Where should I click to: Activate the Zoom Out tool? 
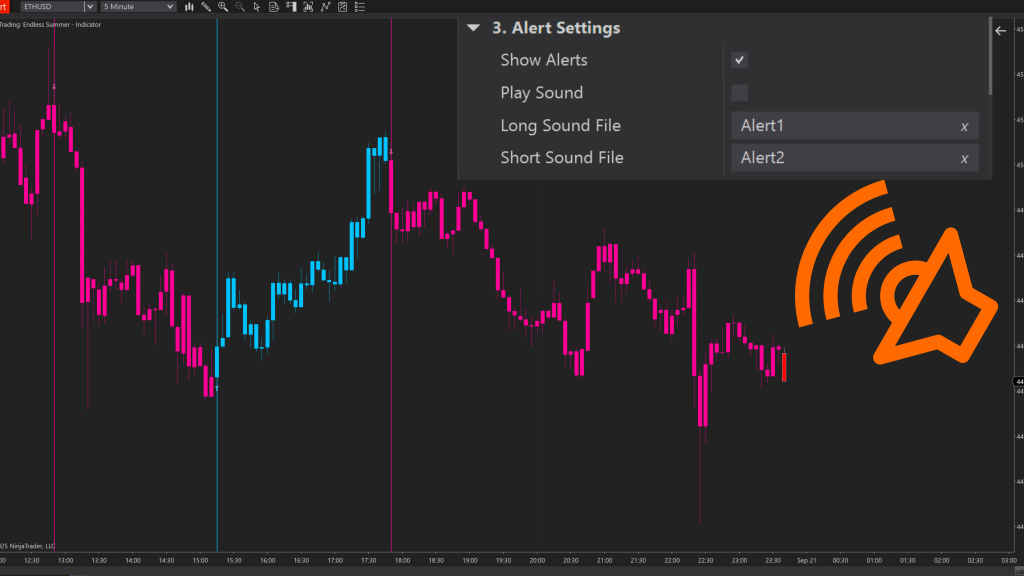click(x=239, y=7)
